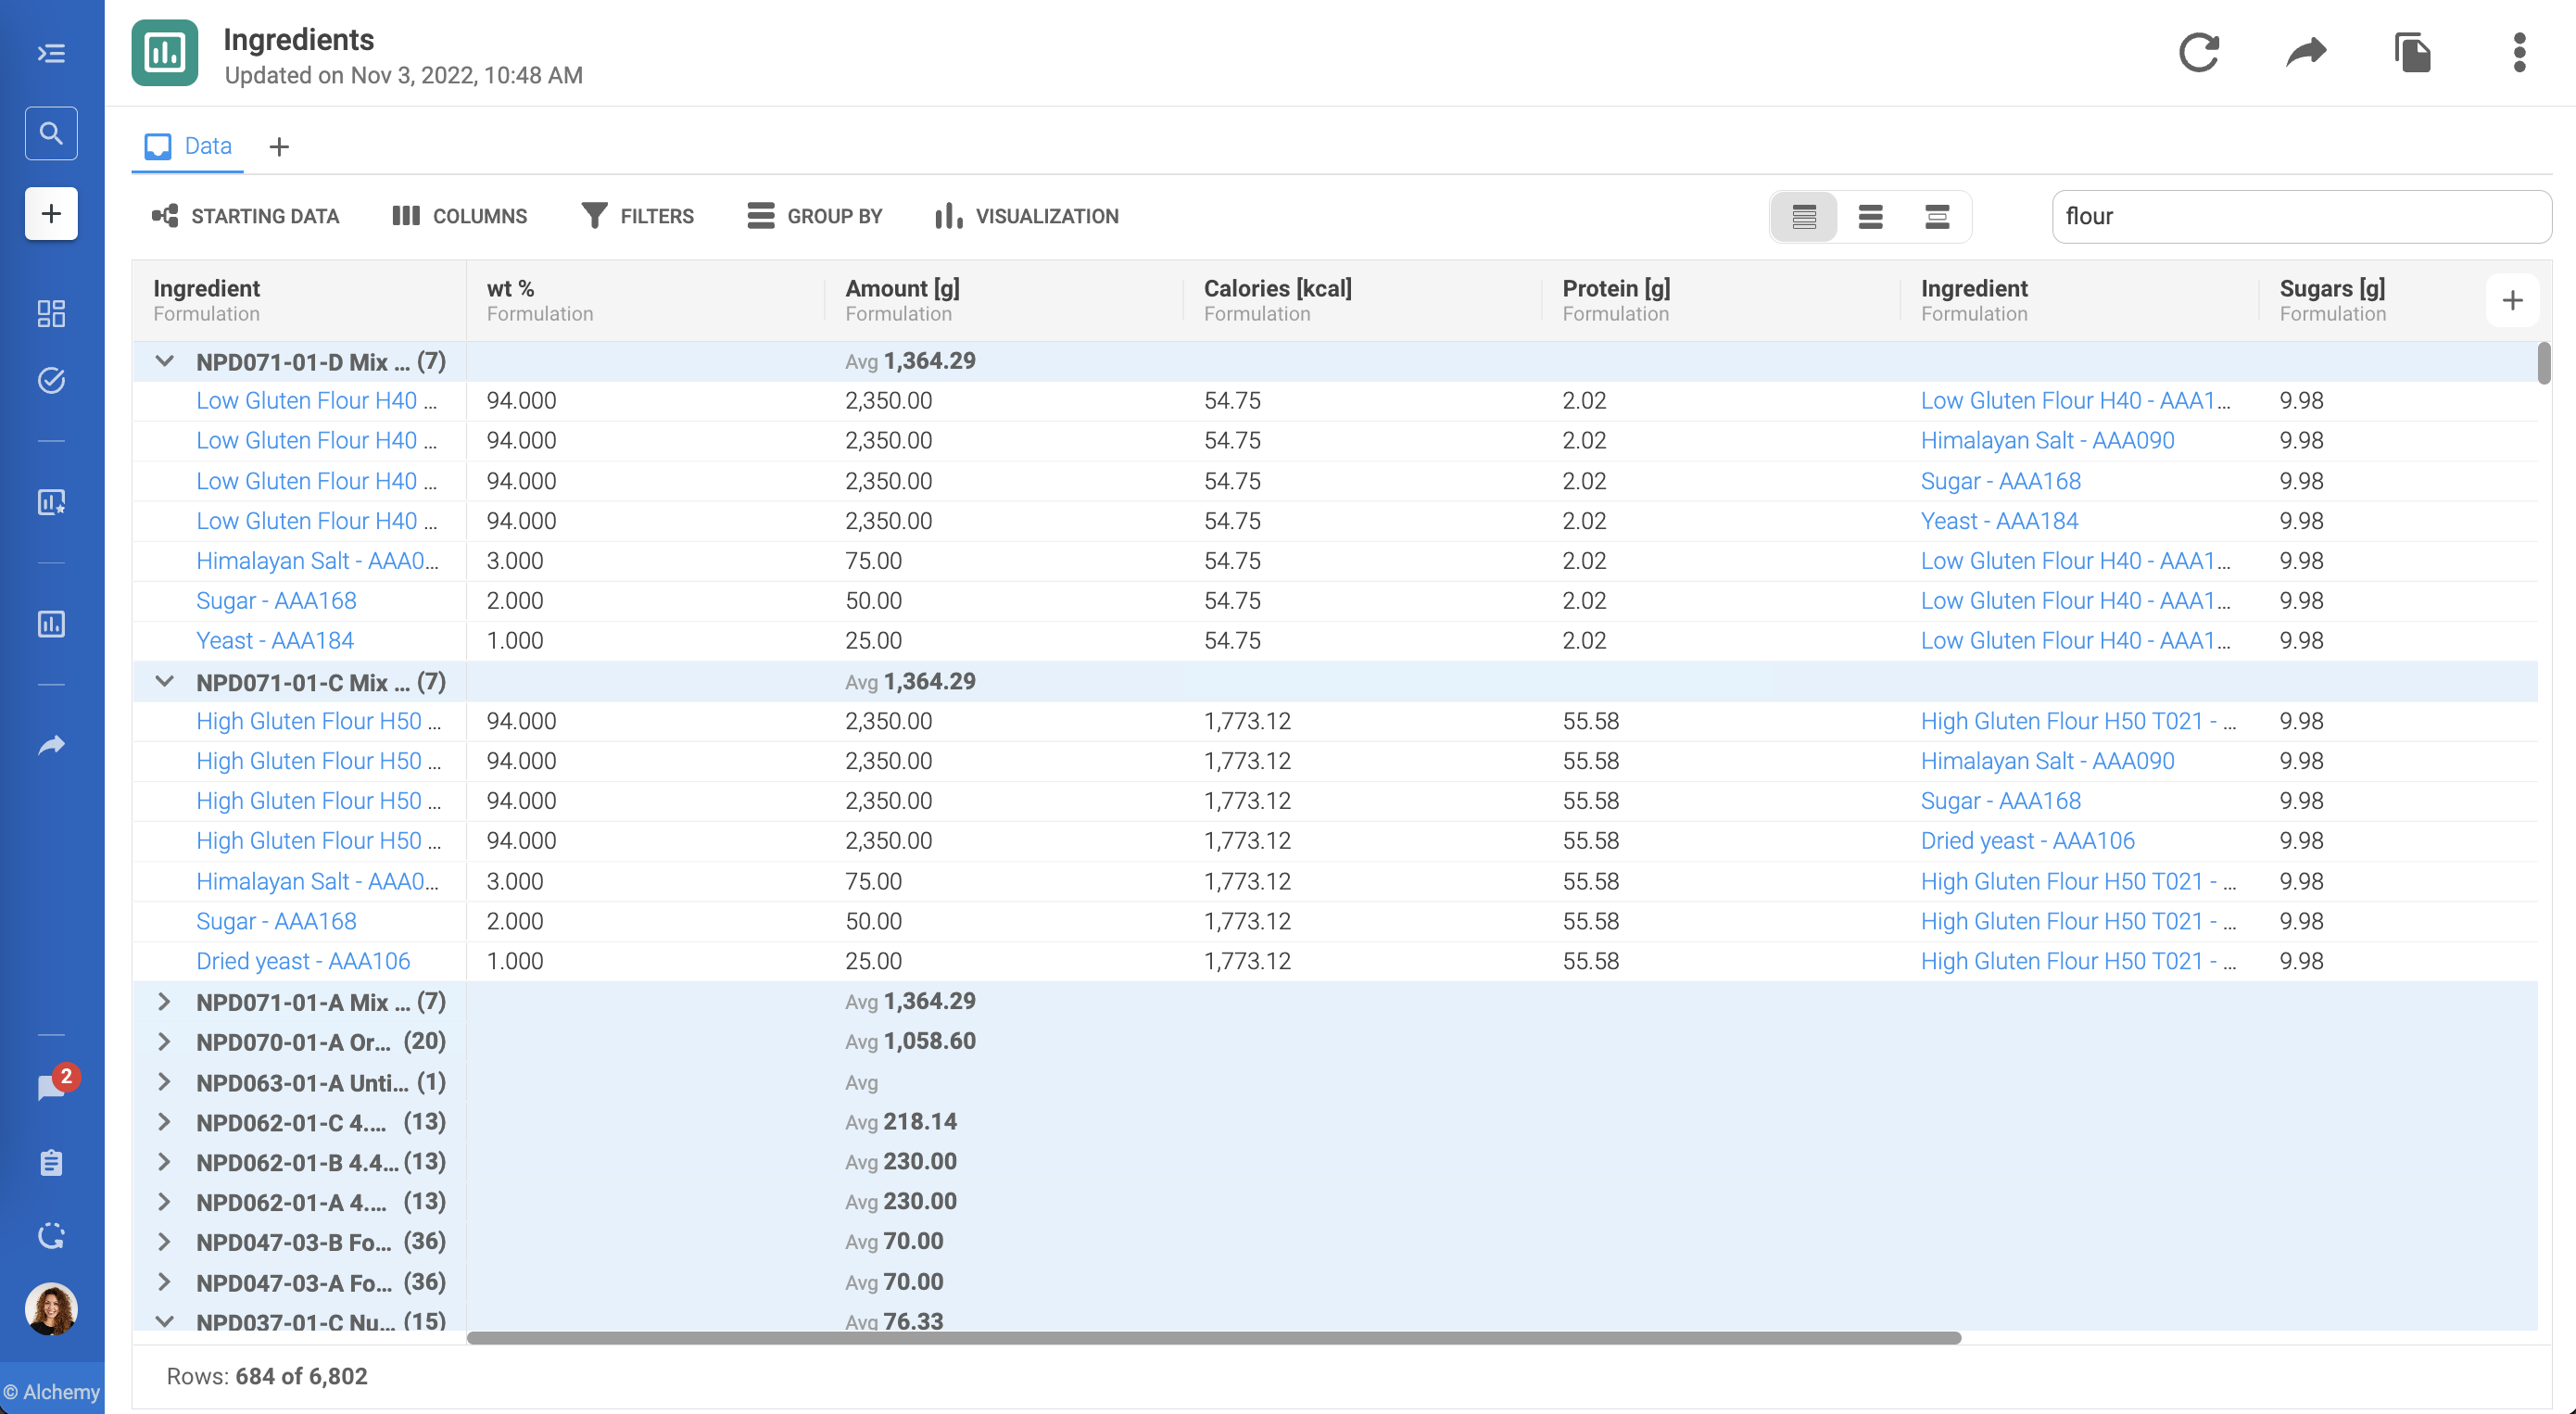Click the horizontal table scrollbar
The height and width of the screenshot is (1414, 2576).
[1213, 1338]
